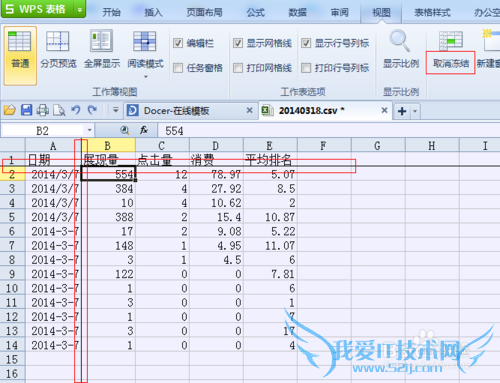Select row 5 header

click(12, 217)
